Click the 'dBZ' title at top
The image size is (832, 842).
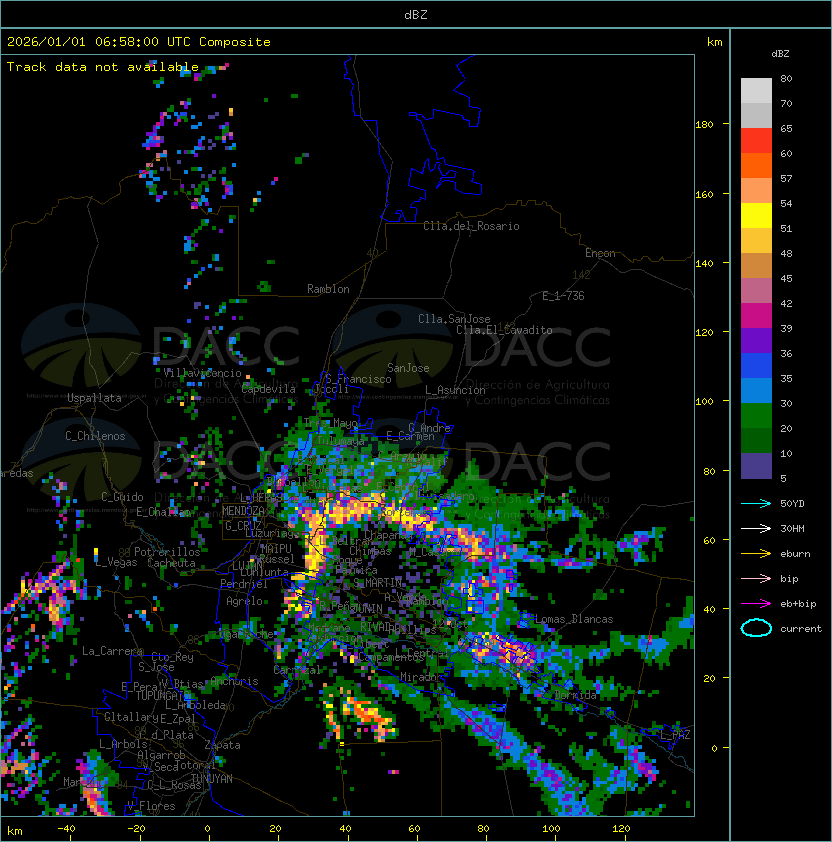pyautogui.click(x=416, y=14)
